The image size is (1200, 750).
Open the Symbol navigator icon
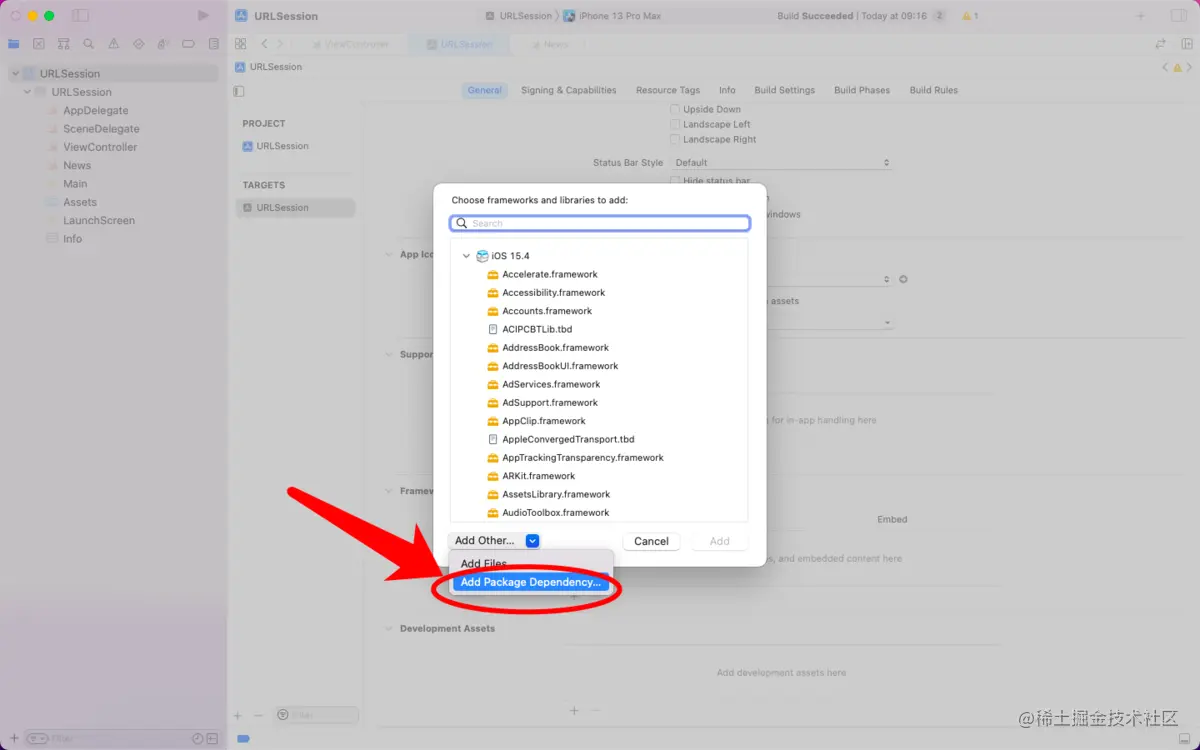pyautogui.click(x=64, y=44)
